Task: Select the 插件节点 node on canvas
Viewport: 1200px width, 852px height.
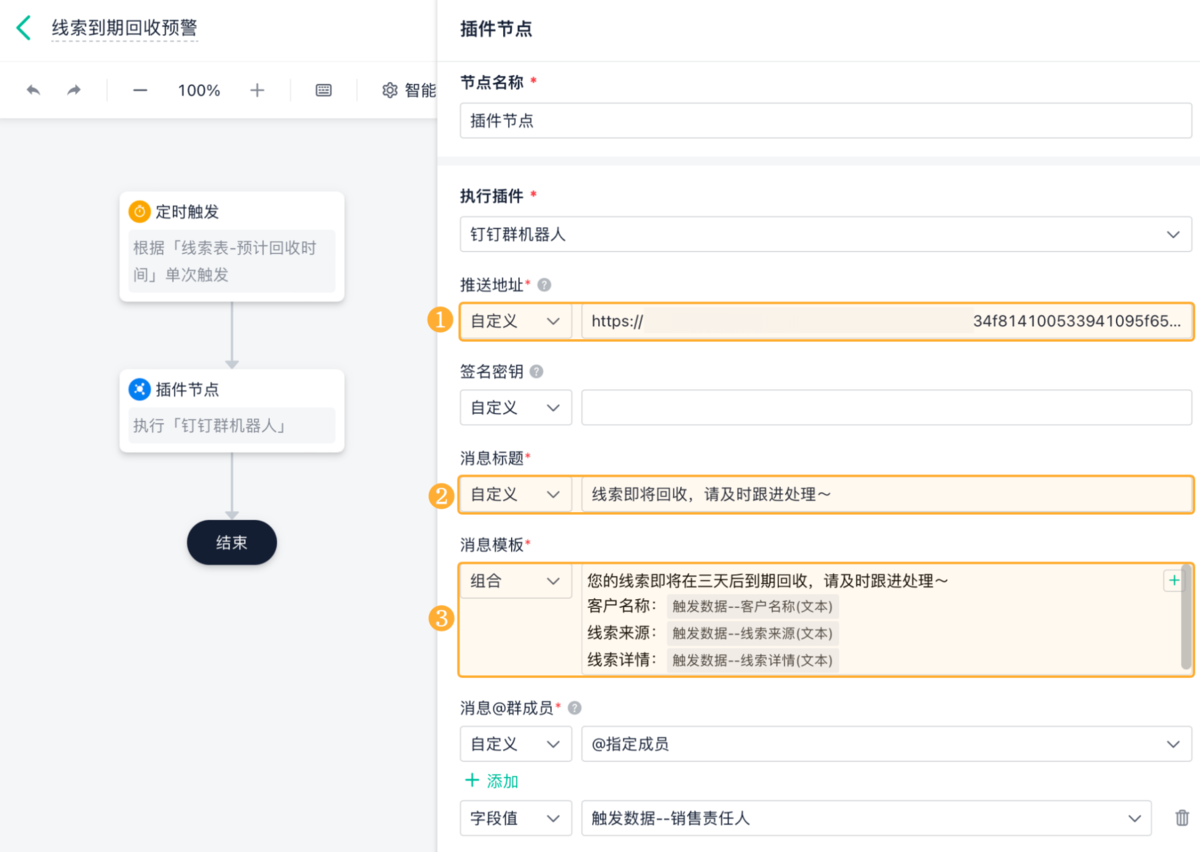Action: pyautogui.click(x=231, y=410)
